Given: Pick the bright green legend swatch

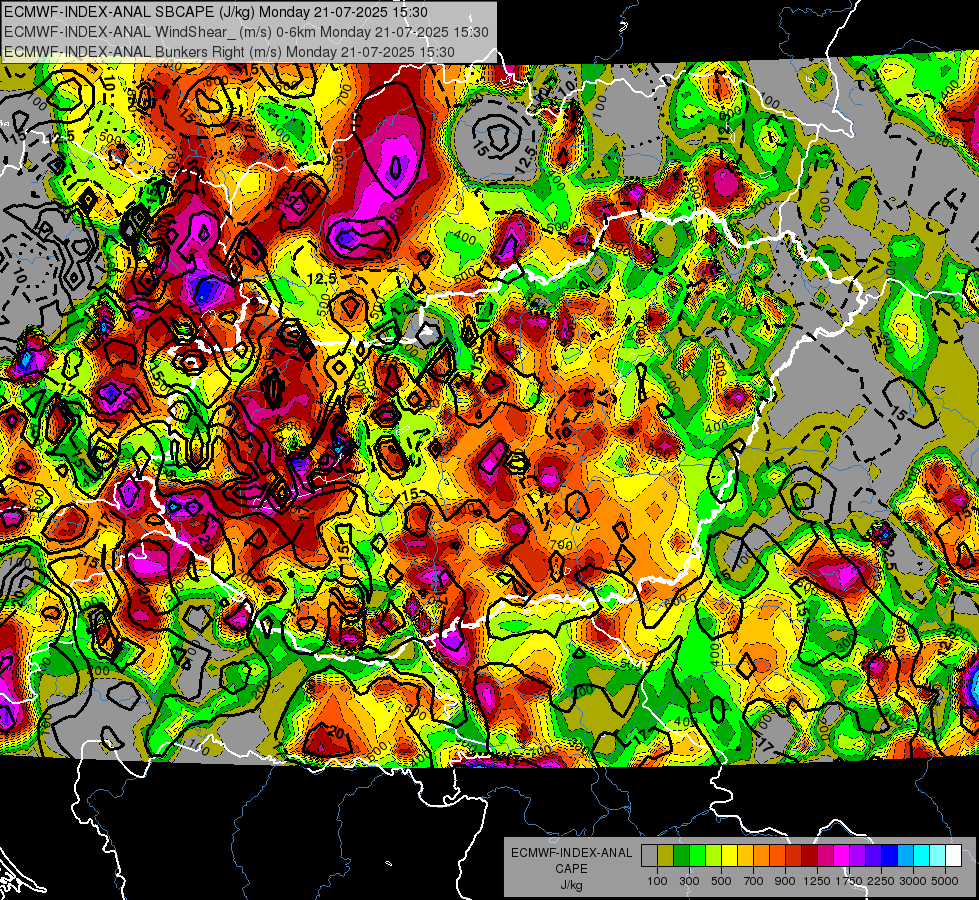Looking at the screenshot, I should click(x=697, y=855).
